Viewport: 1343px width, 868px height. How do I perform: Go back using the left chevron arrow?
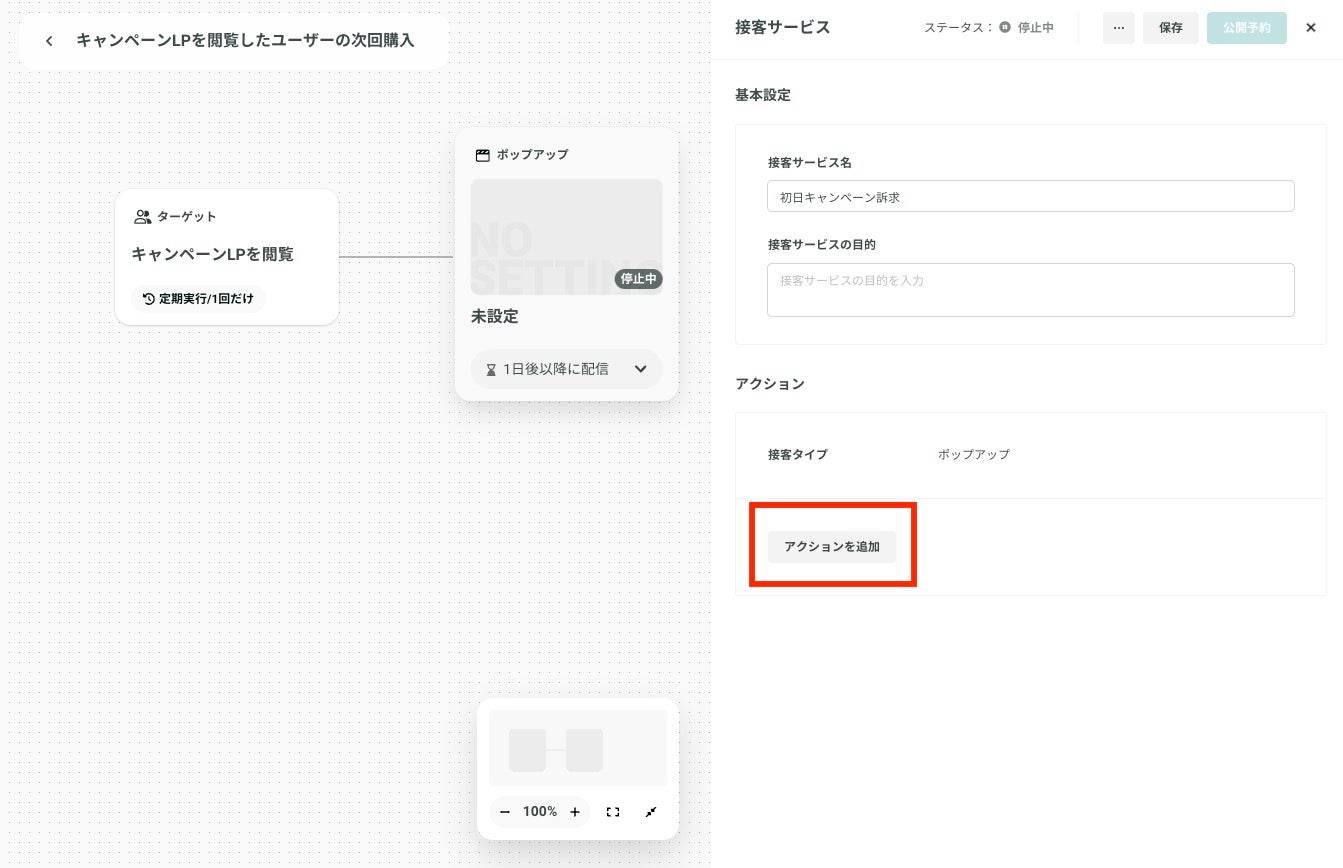pos(49,41)
